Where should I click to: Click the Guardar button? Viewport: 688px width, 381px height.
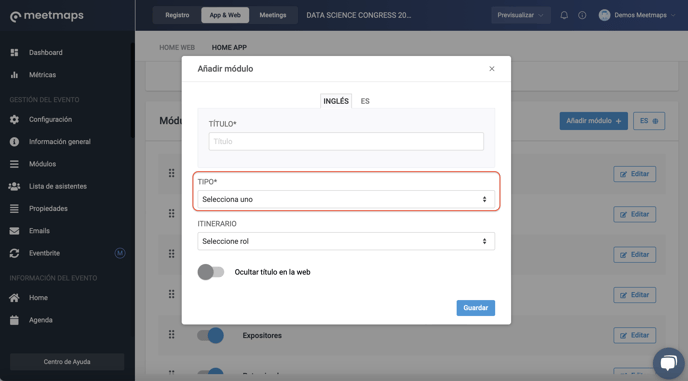[x=476, y=308]
